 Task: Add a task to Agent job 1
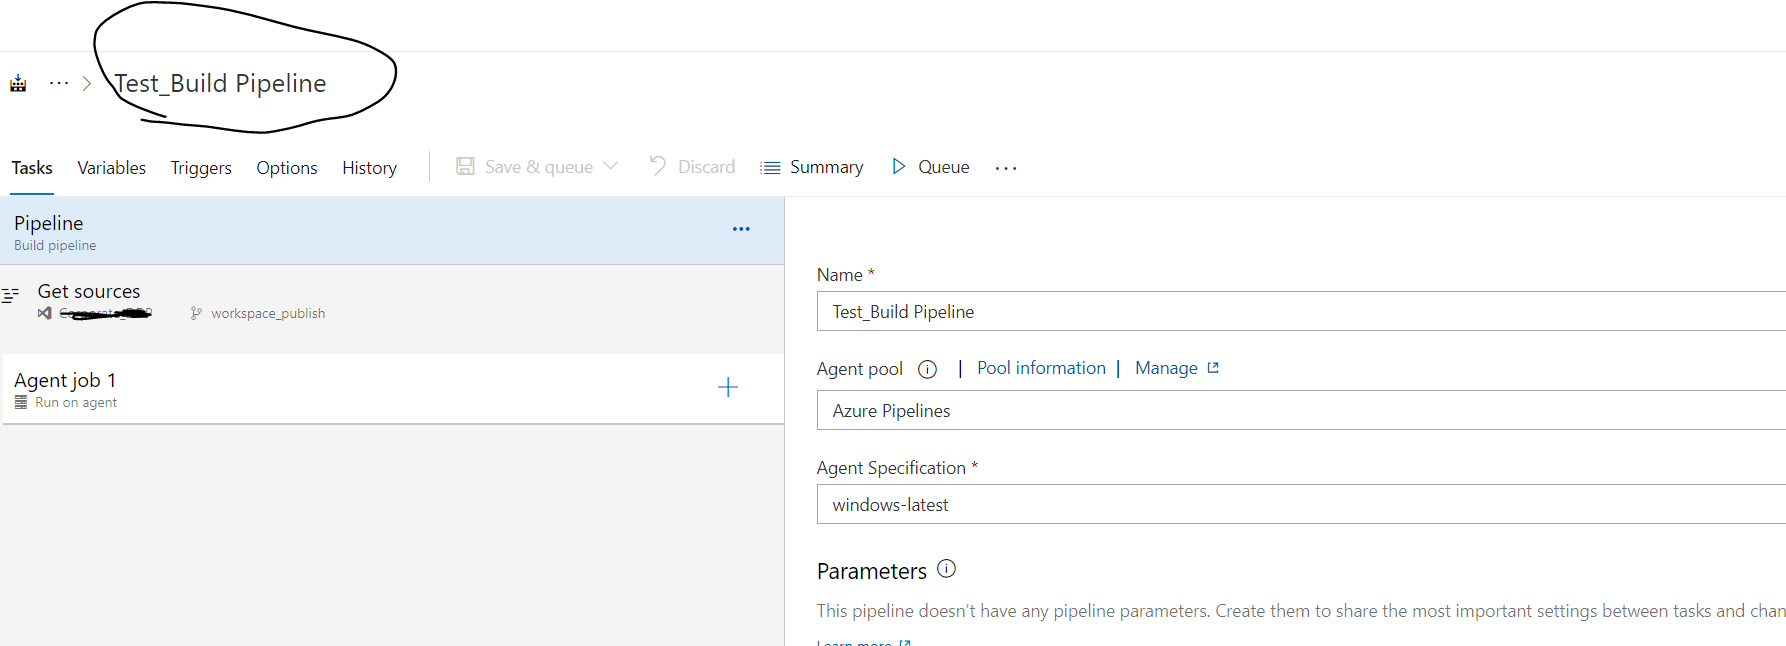[x=727, y=387]
